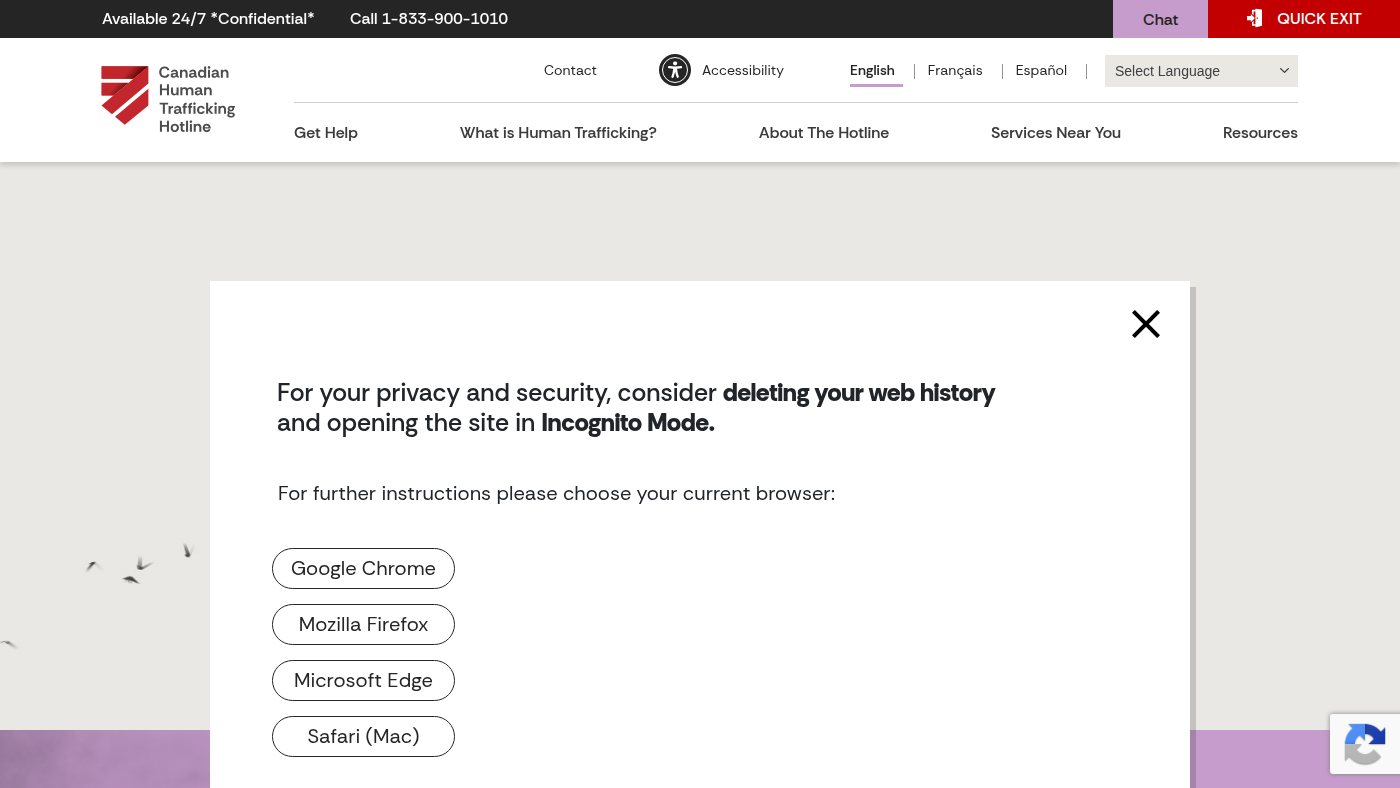Click the "deleting your web history" bold text
This screenshot has width=1400, height=788.
click(859, 393)
